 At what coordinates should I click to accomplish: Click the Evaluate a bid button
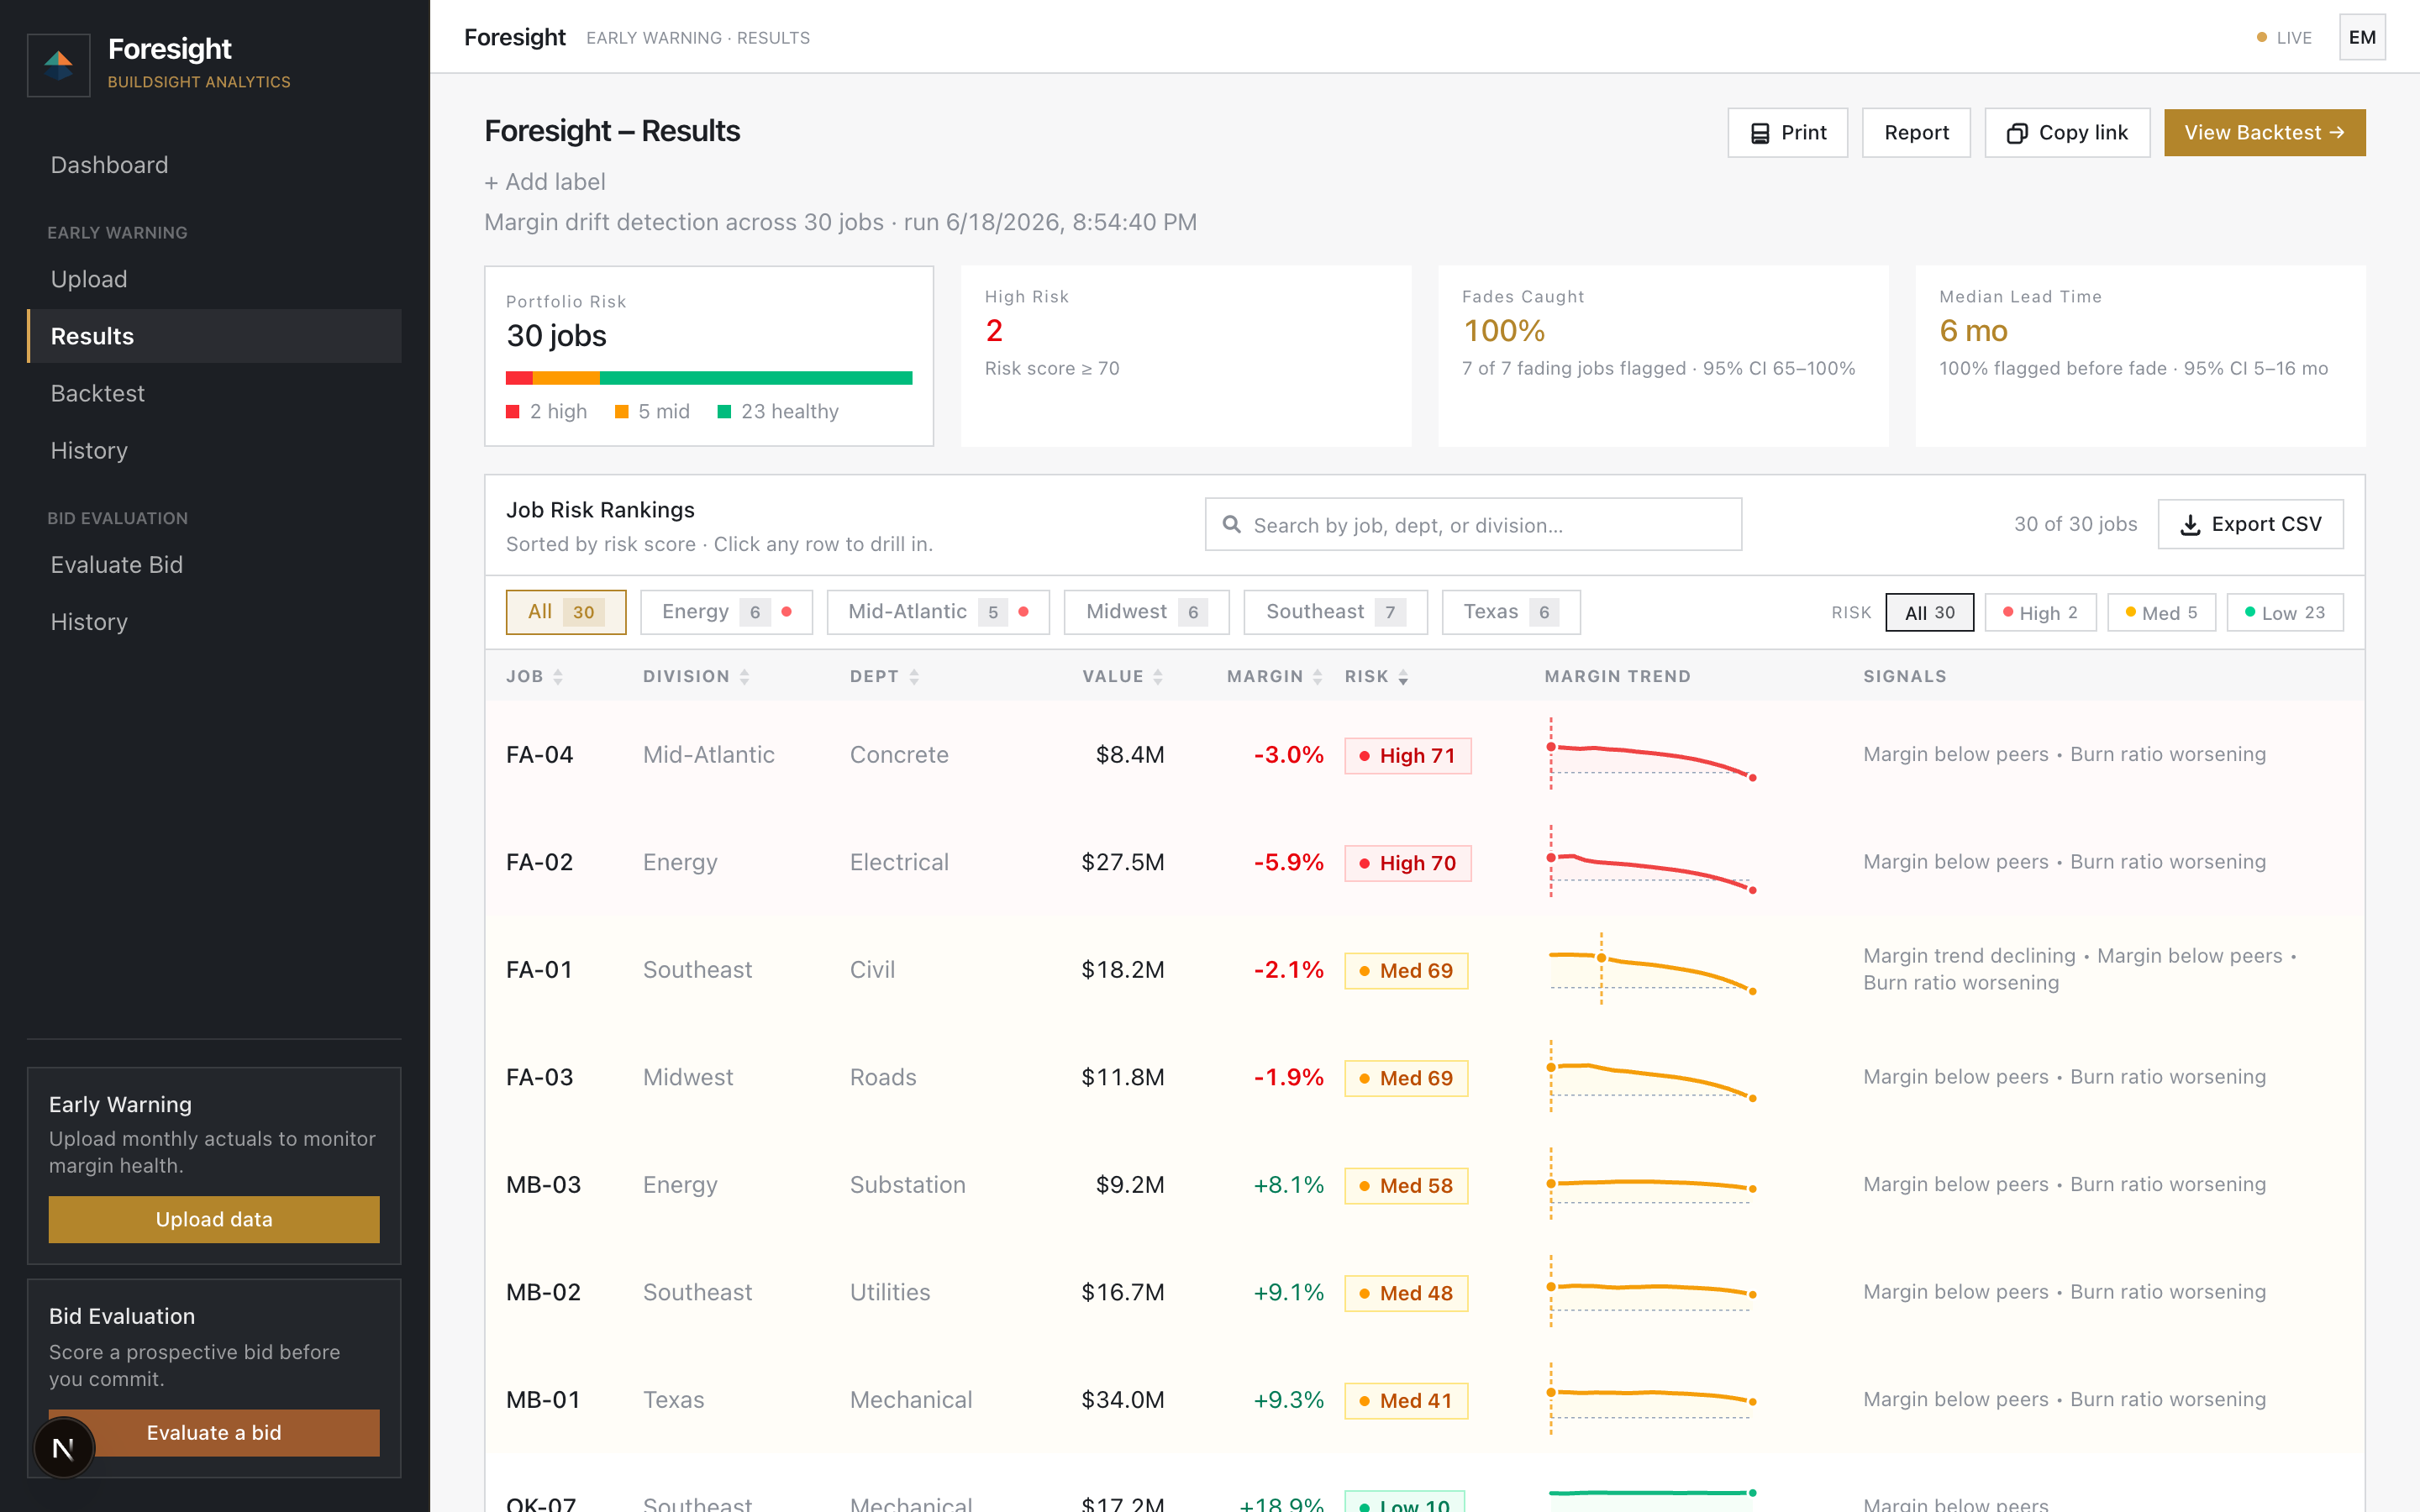214,1433
